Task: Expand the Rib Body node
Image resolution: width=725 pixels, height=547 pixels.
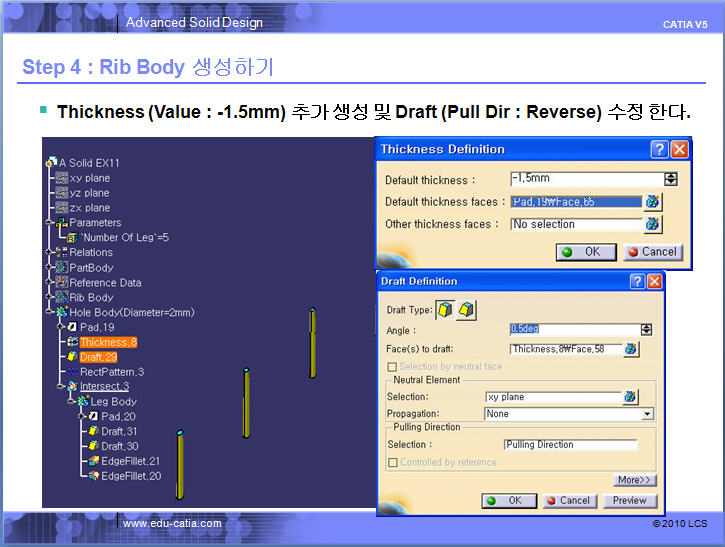Action: tap(51, 297)
